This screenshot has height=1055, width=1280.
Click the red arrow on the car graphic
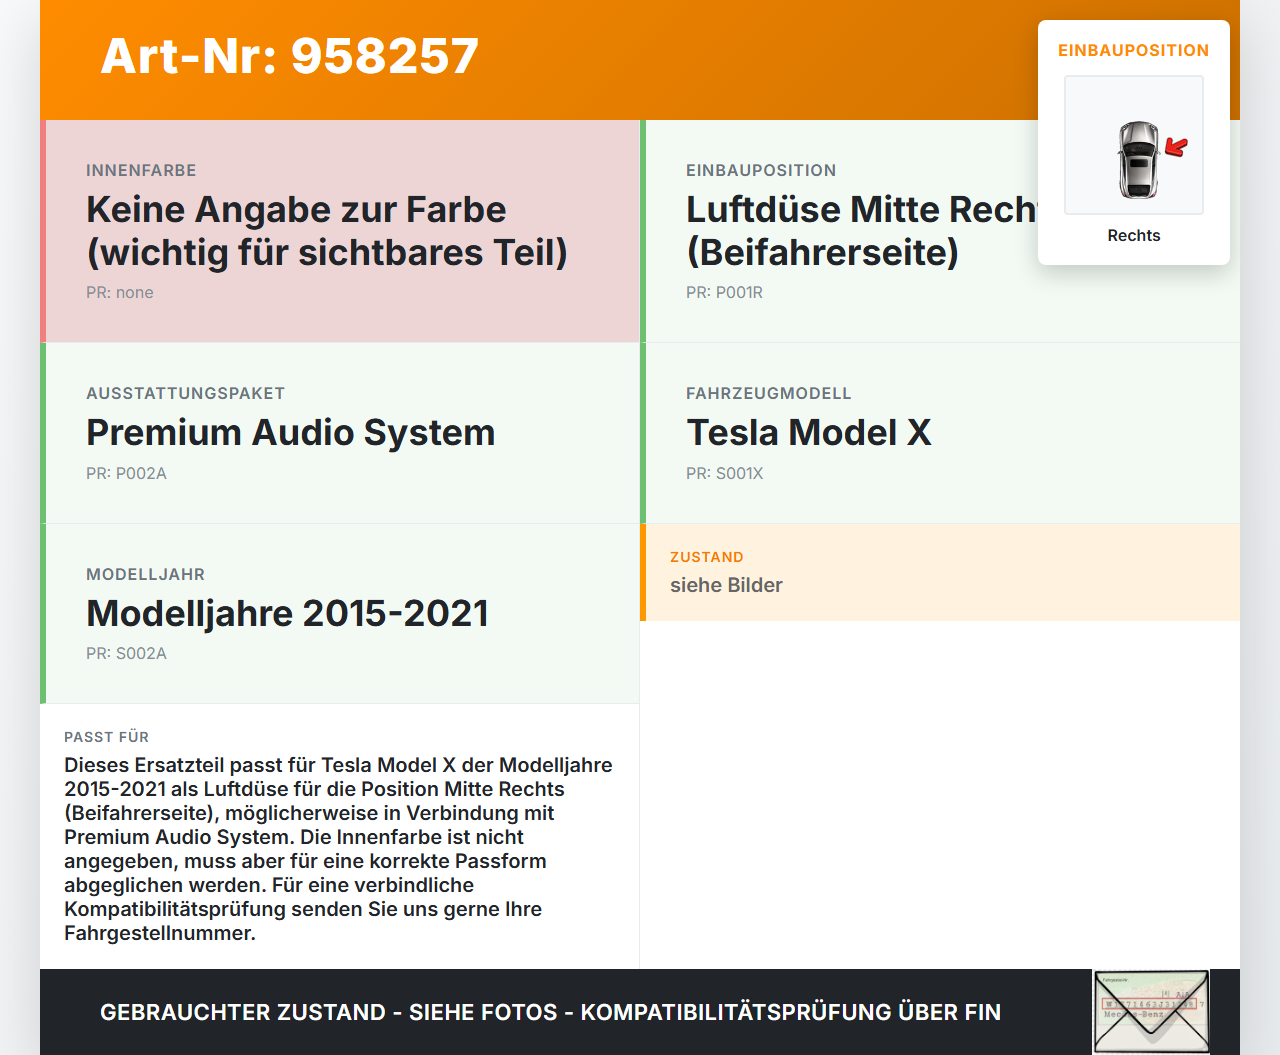[x=1176, y=148]
